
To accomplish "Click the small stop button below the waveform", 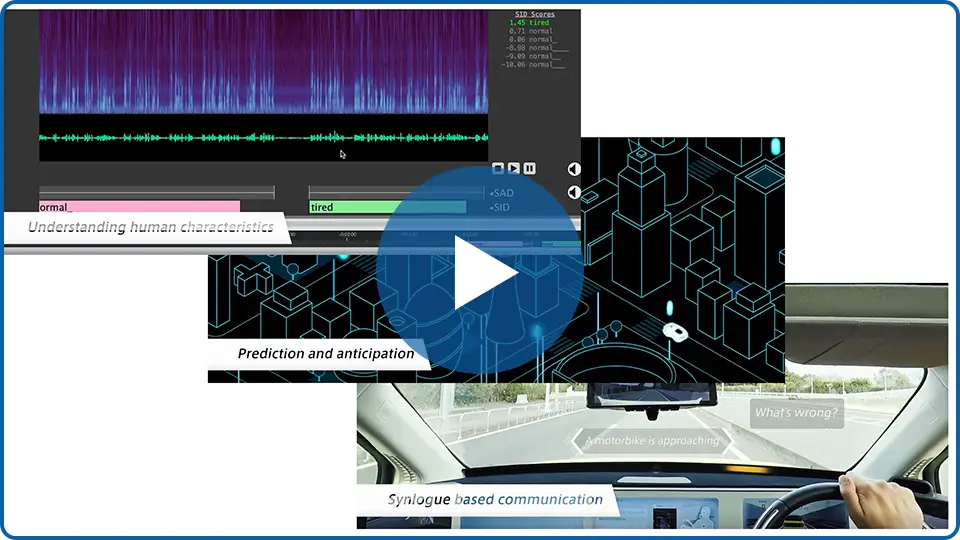I will click(498, 168).
